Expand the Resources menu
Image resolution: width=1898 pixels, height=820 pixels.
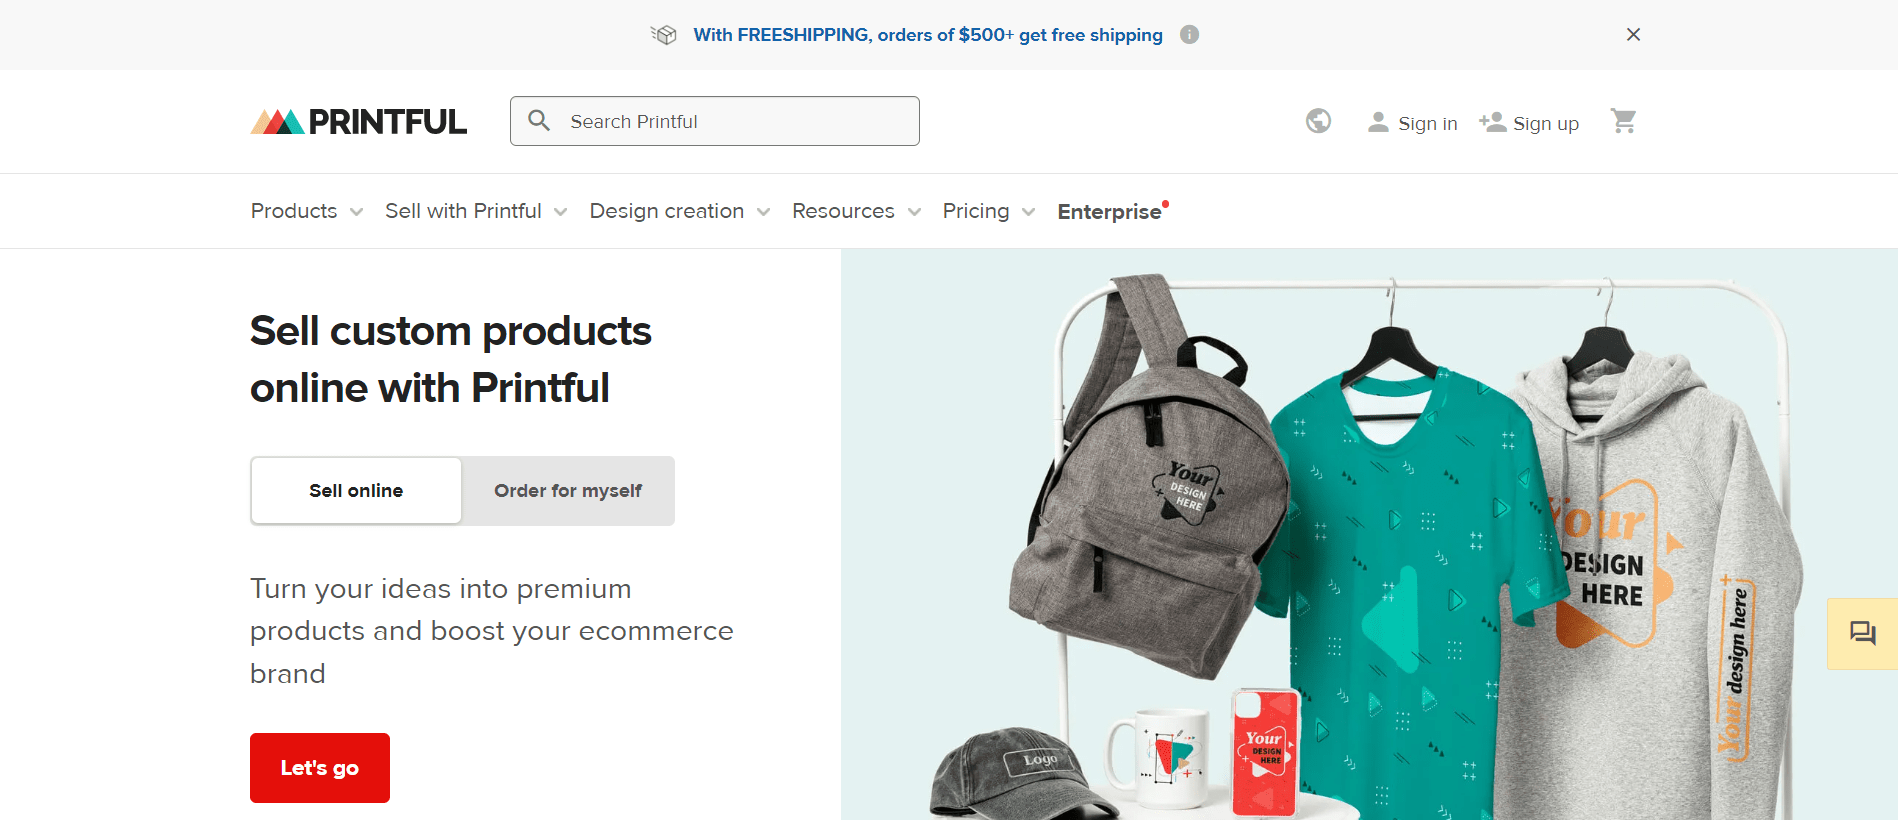pos(856,211)
